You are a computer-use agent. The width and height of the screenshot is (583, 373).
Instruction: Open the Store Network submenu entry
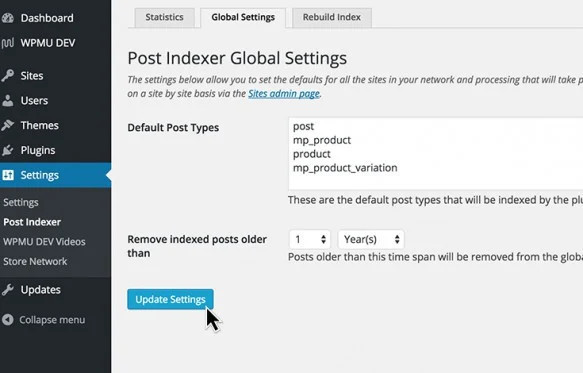[x=35, y=261]
